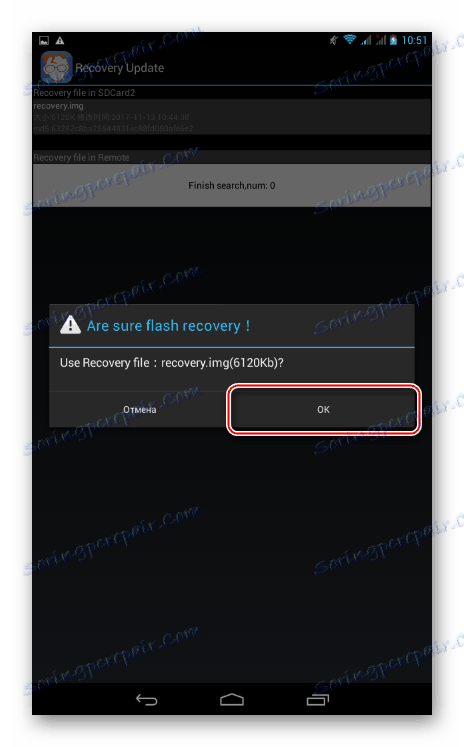The width and height of the screenshot is (464, 747).
Task: Tap the 10:51 clock in status bar
Action: pos(414,40)
